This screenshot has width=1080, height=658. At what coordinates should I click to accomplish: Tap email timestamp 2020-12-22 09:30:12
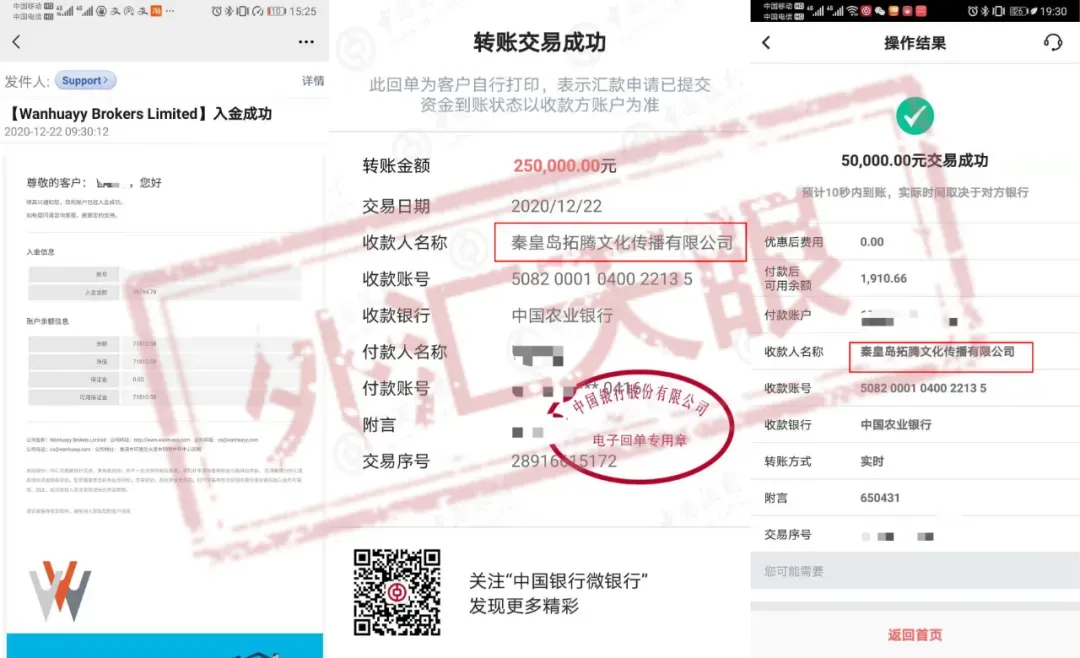56,132
